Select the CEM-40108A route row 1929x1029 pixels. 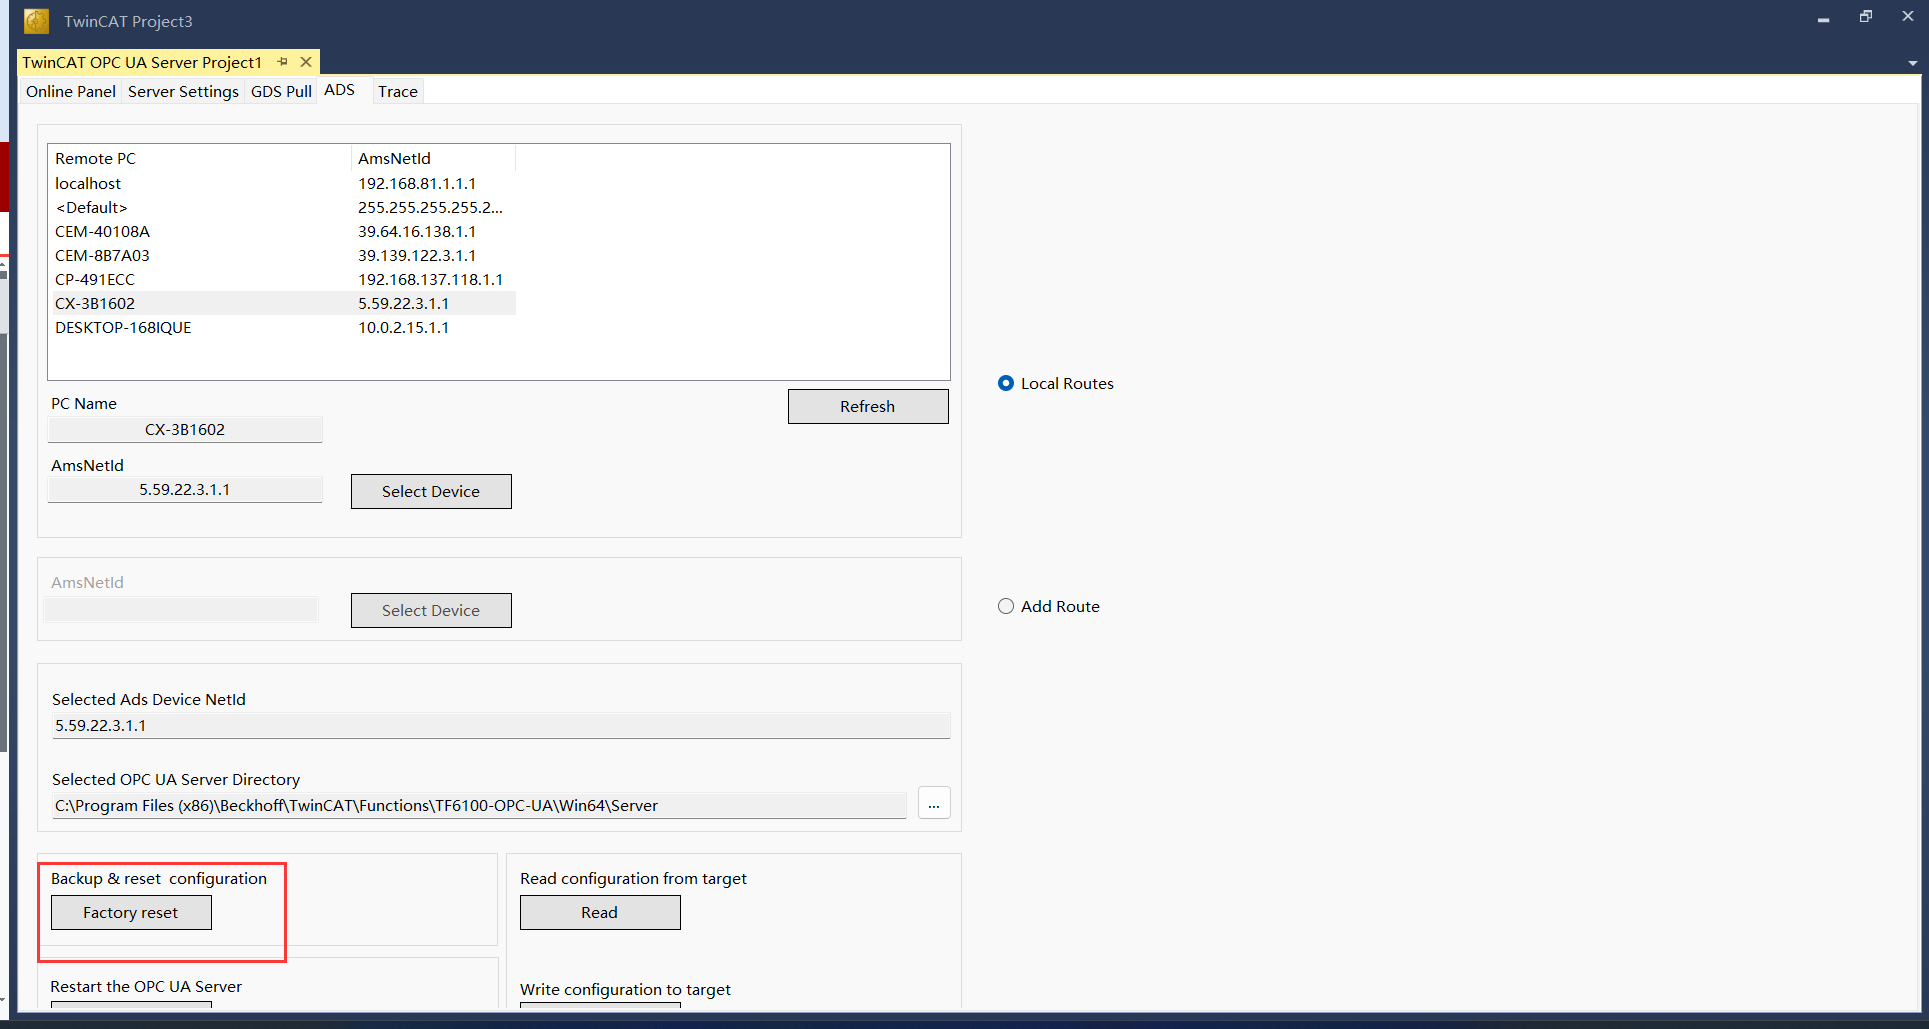tap(285, 231)
